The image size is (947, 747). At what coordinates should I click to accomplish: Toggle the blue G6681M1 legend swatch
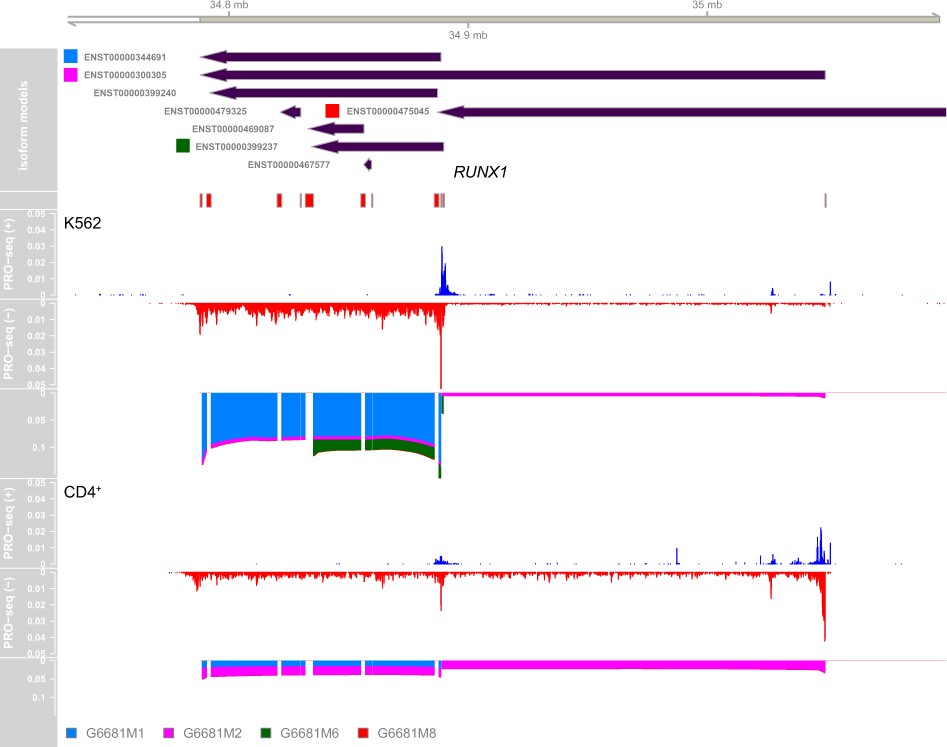point(70,734)
